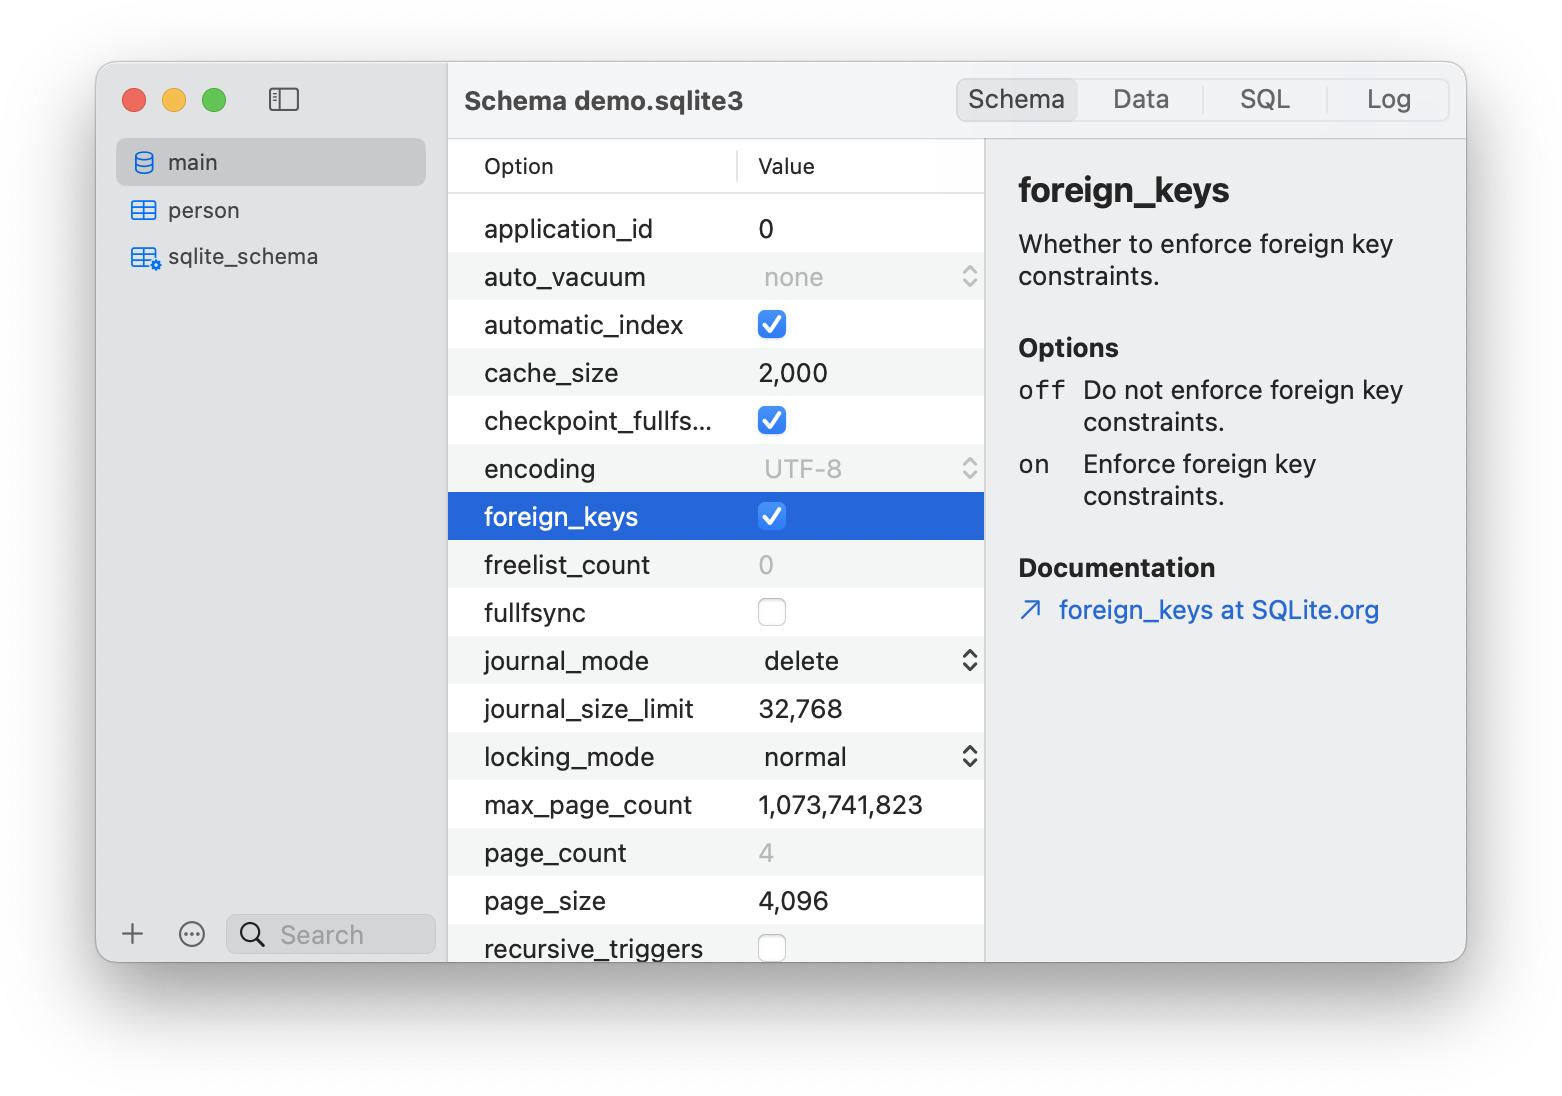Switch to the Data tab
This screenshot has height=1096, width=1562.
click(x=1141, y=99)
